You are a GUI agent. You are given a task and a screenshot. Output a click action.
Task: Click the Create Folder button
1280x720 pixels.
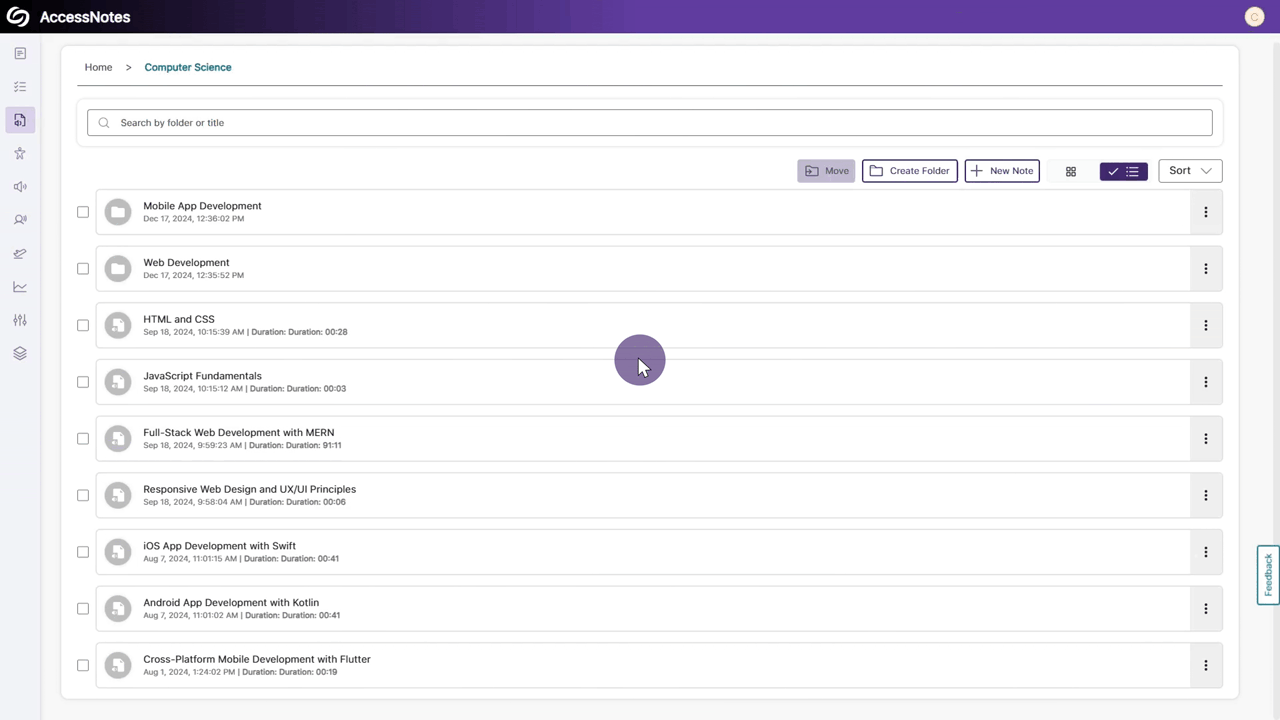pos(909,171)
